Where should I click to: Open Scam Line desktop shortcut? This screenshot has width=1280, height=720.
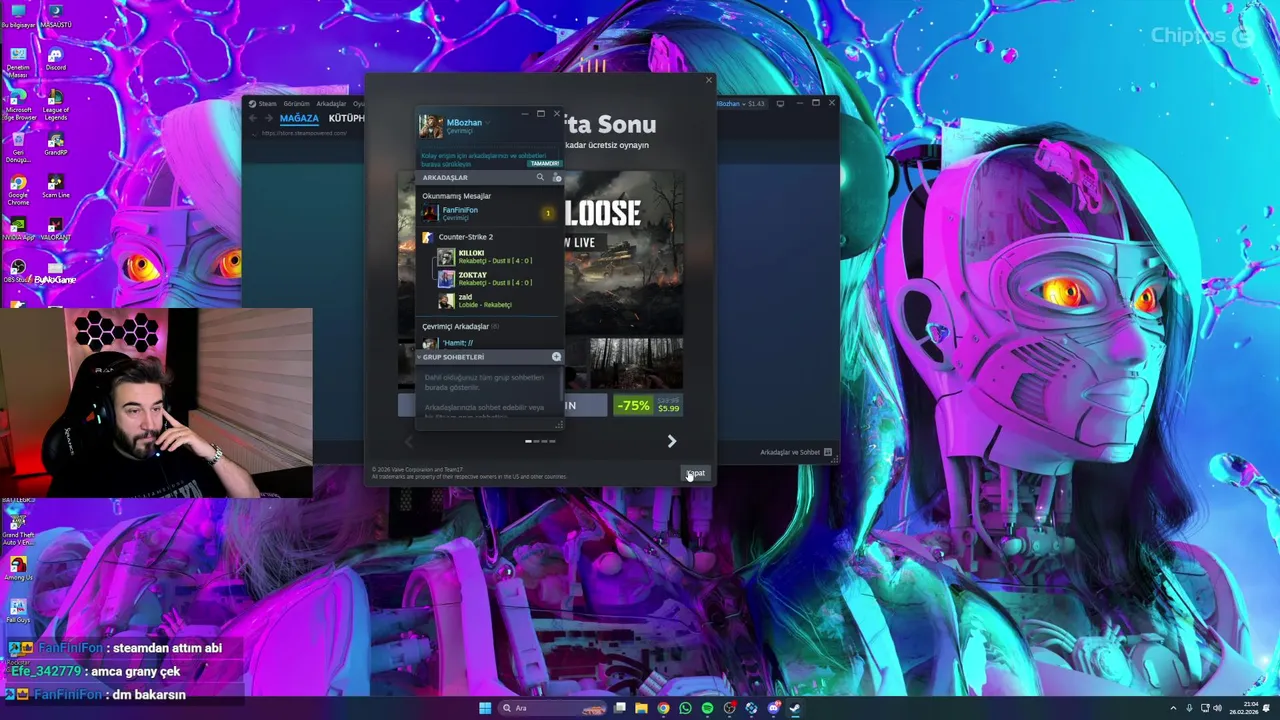pyautogui.click(x=55, y=187)
